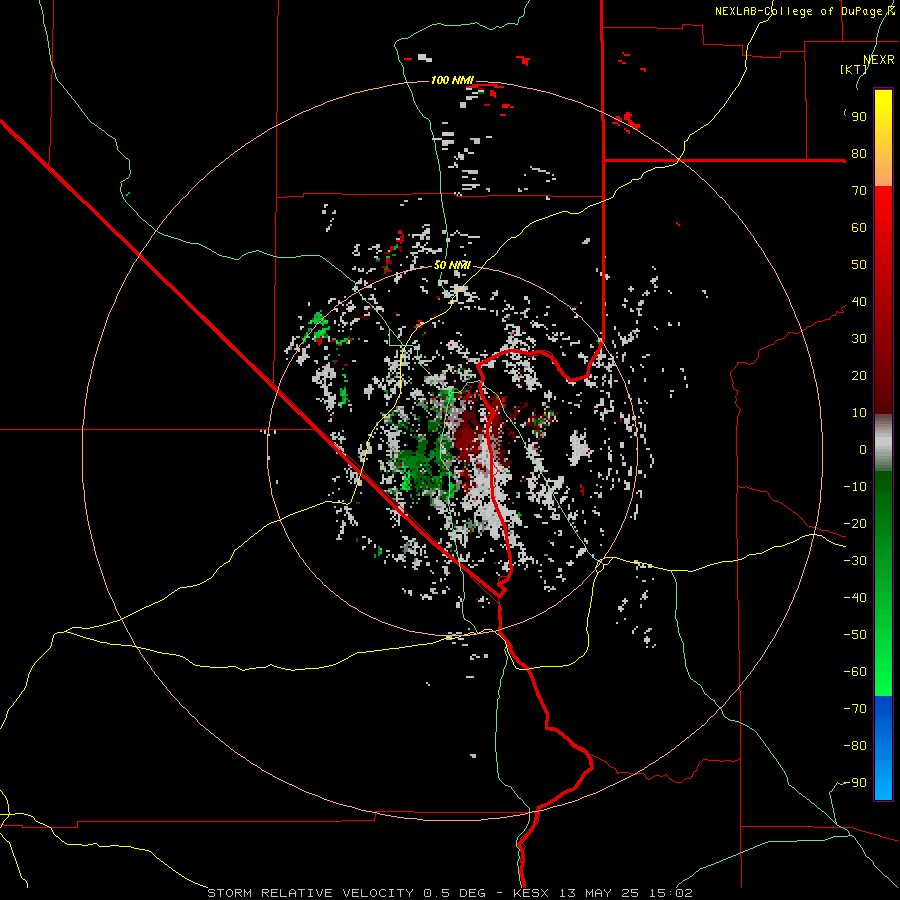Screen dimensions: 900x900
Task: Click the 100 NMI range ring label
Action: 452,80
